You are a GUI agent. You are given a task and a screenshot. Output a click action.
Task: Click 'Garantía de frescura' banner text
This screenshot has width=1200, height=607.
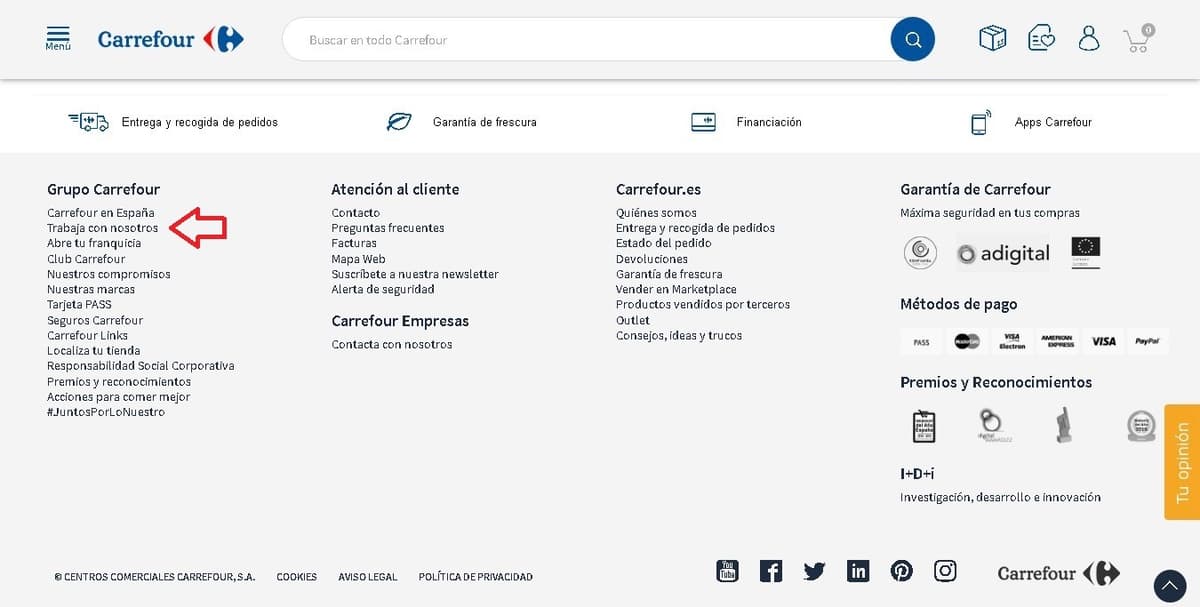pos(485,122)
